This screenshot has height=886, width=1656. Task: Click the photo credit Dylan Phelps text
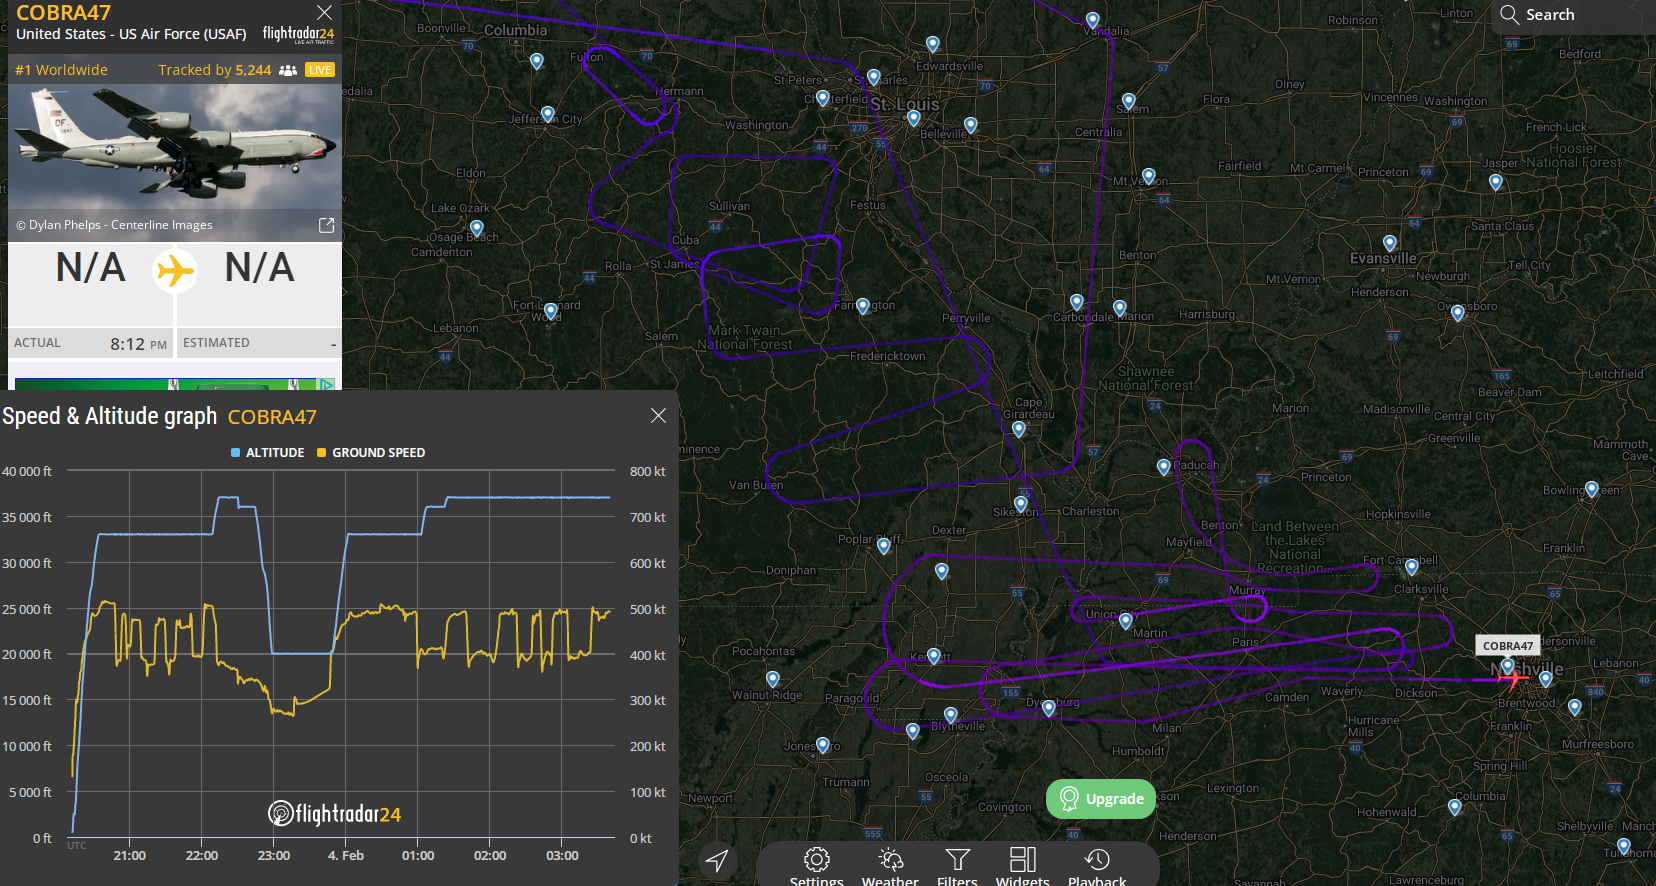pyautogui.click(x=114, y=225)
